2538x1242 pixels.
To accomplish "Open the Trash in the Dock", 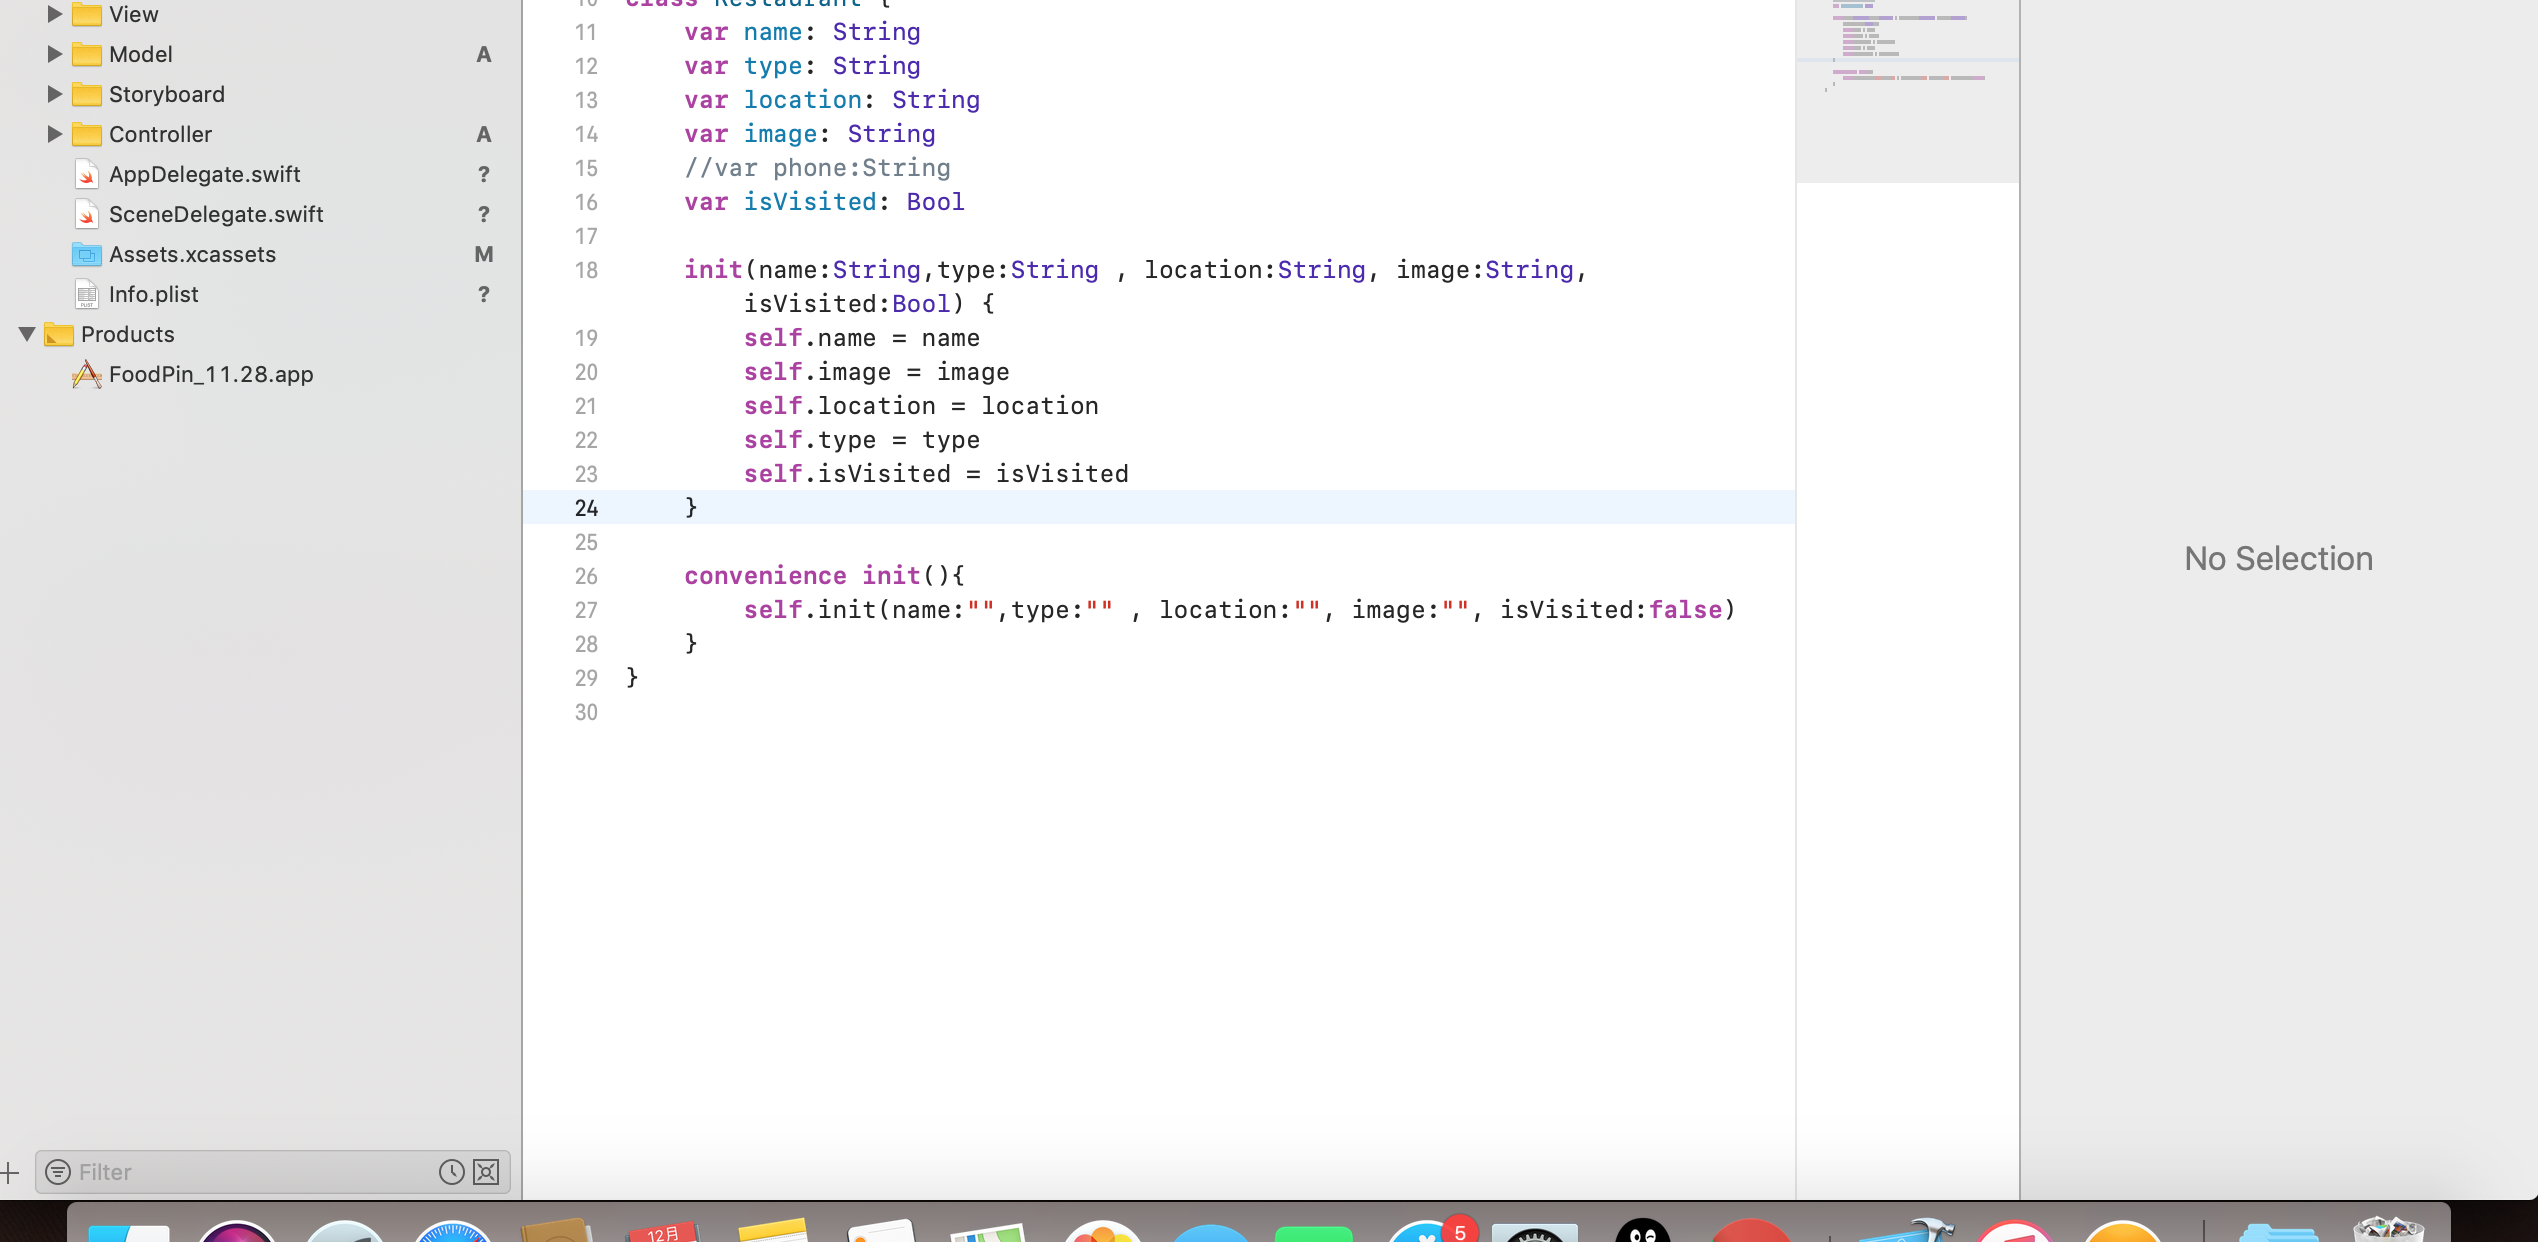I will [x=2388, y=1230].
